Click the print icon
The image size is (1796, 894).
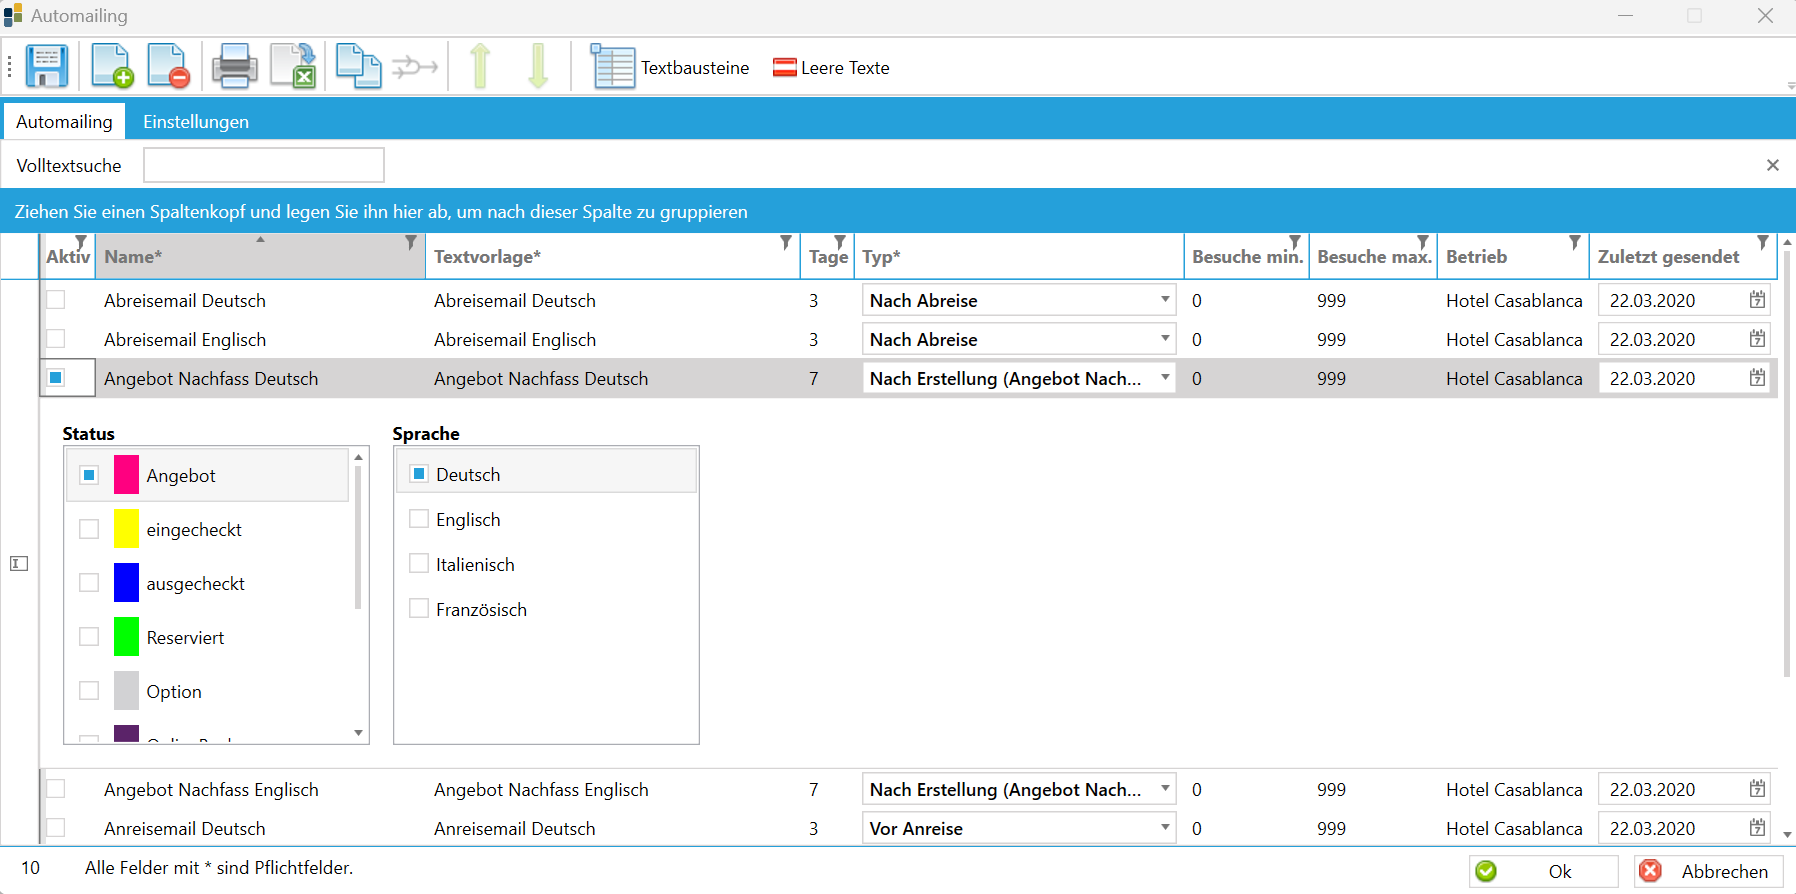(235, 67)
